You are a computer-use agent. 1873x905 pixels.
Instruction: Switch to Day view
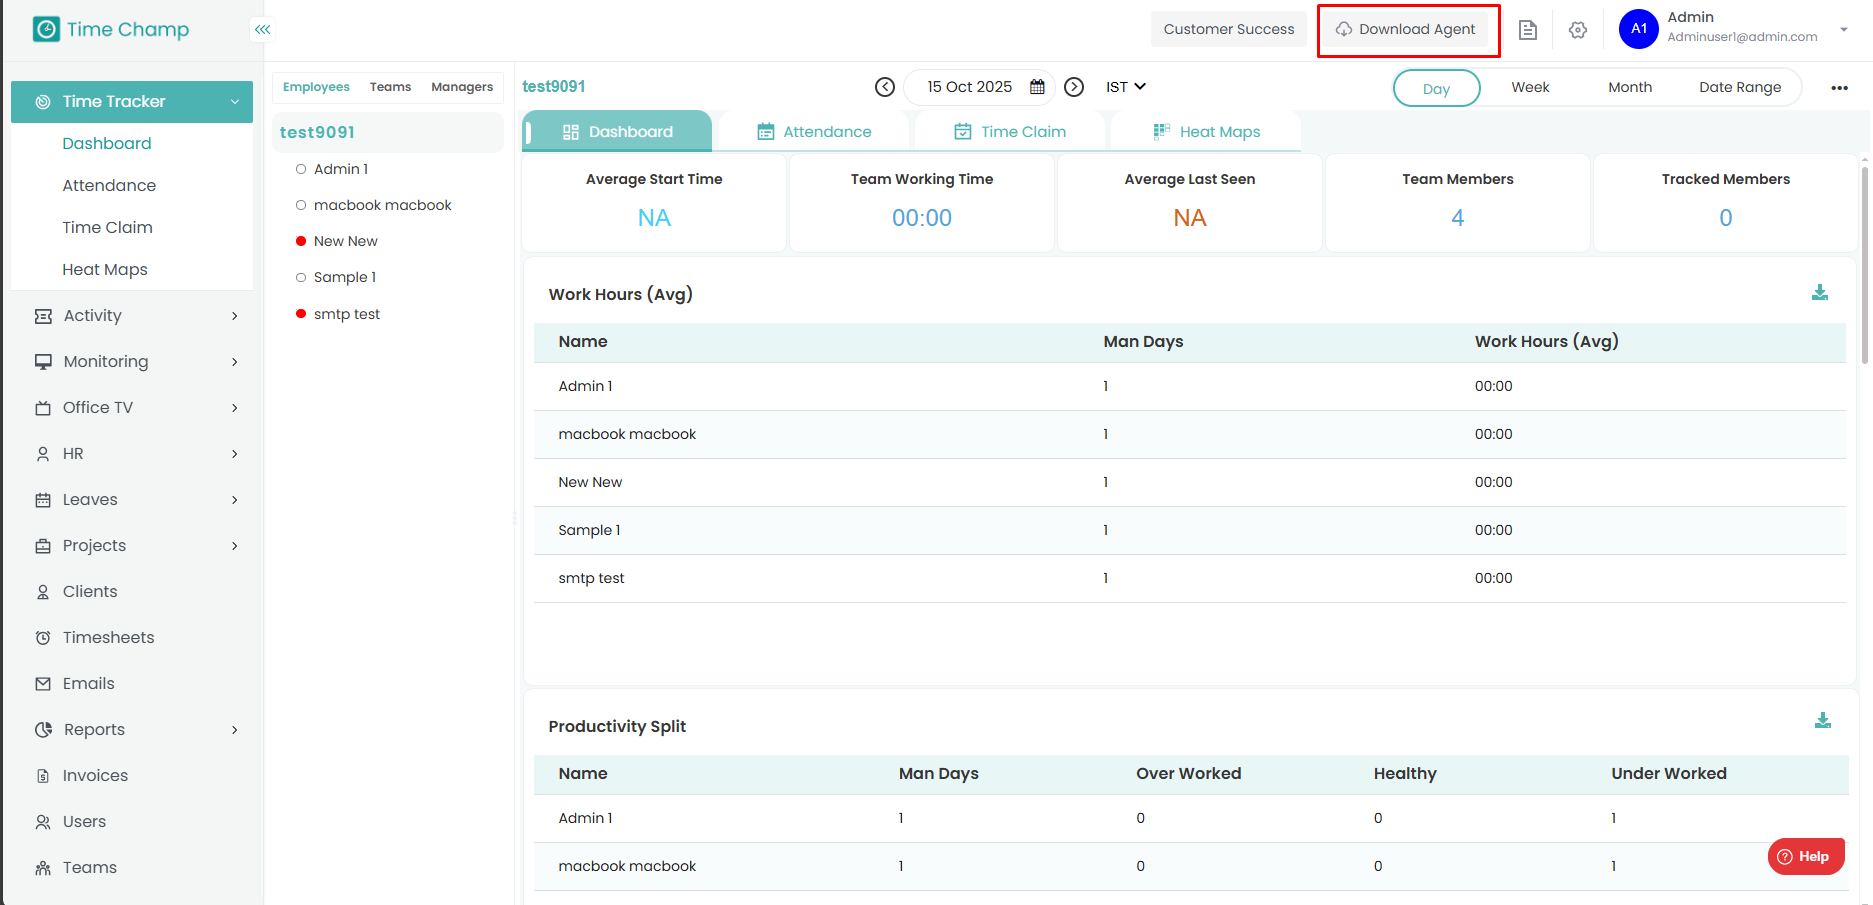tap(1435, 88)
